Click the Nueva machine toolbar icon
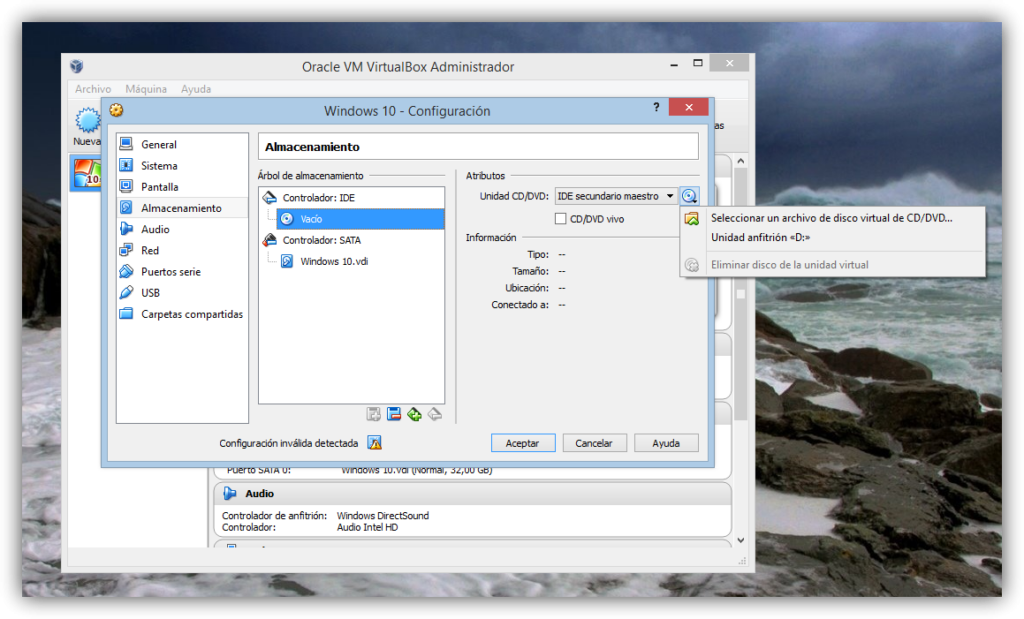This screenshot has width=1024, height=619. coord(87,125)
